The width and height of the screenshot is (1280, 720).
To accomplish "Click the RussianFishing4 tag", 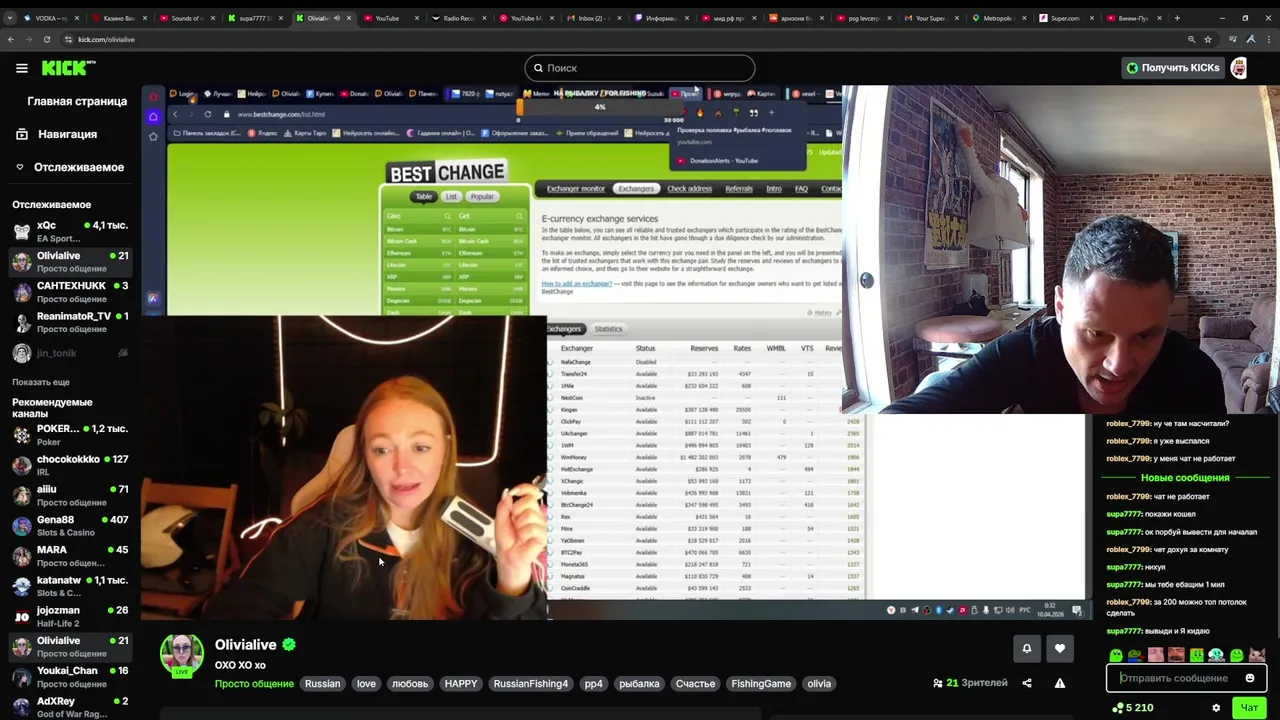I will (530, 684).
